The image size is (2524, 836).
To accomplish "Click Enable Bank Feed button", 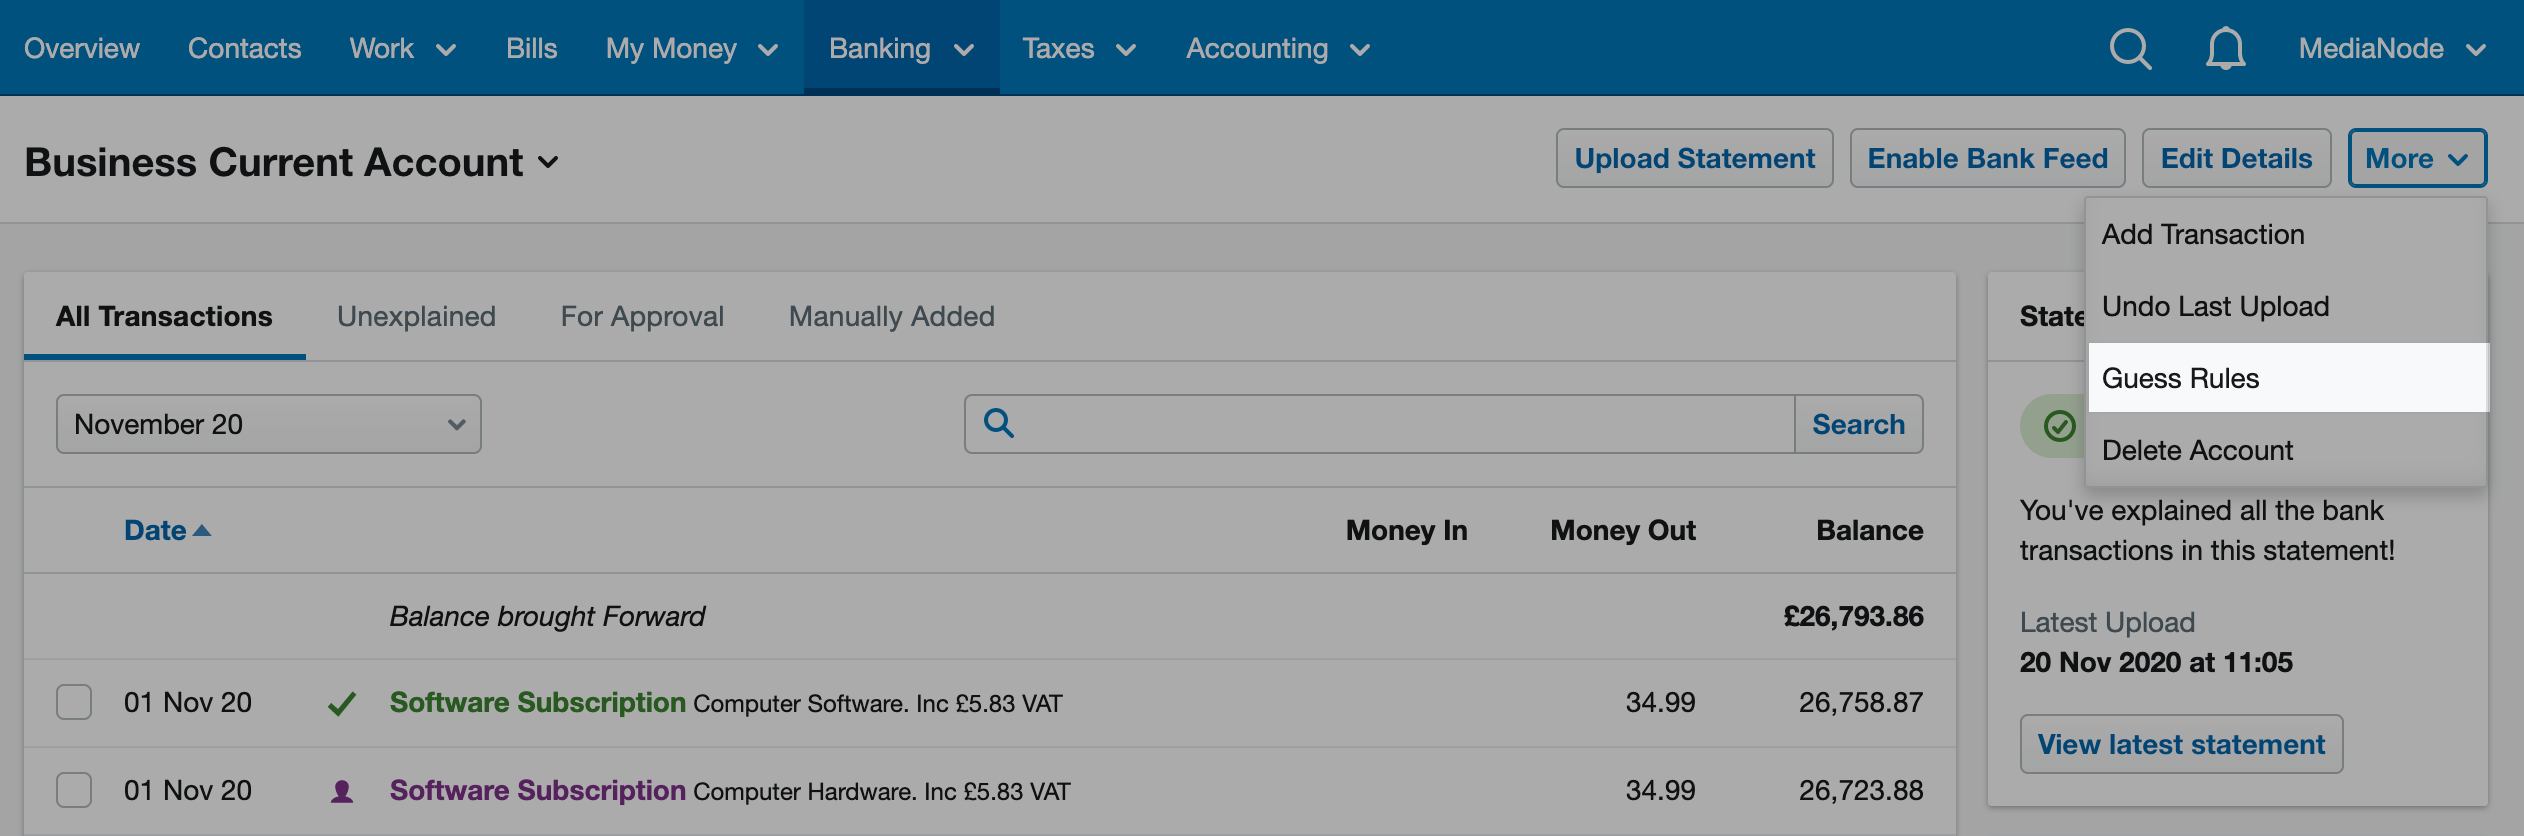I will coord(1987,158).
